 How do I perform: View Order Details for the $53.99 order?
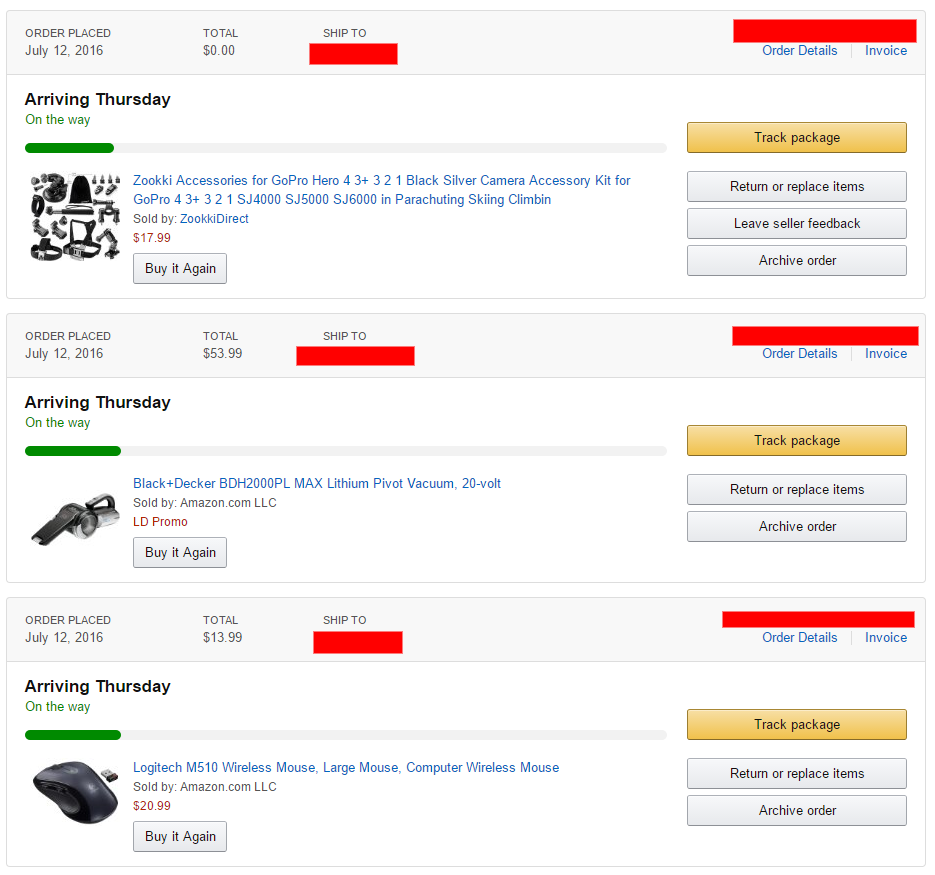point(799,354)
